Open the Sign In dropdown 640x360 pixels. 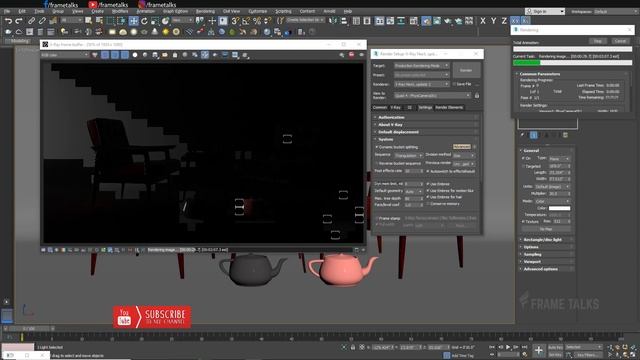click(545, 11)
